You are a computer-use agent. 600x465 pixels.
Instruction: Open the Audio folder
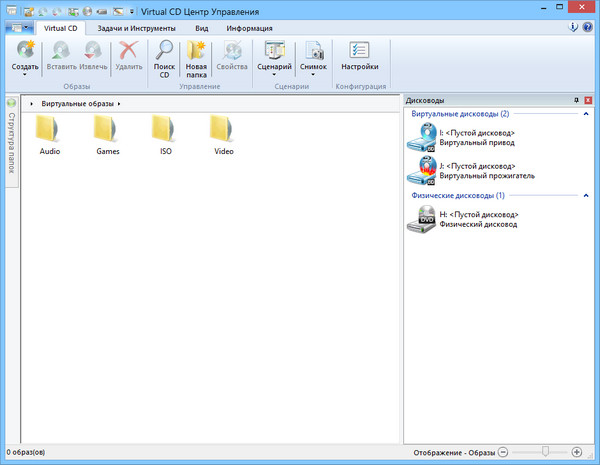(x=50, y=135)
